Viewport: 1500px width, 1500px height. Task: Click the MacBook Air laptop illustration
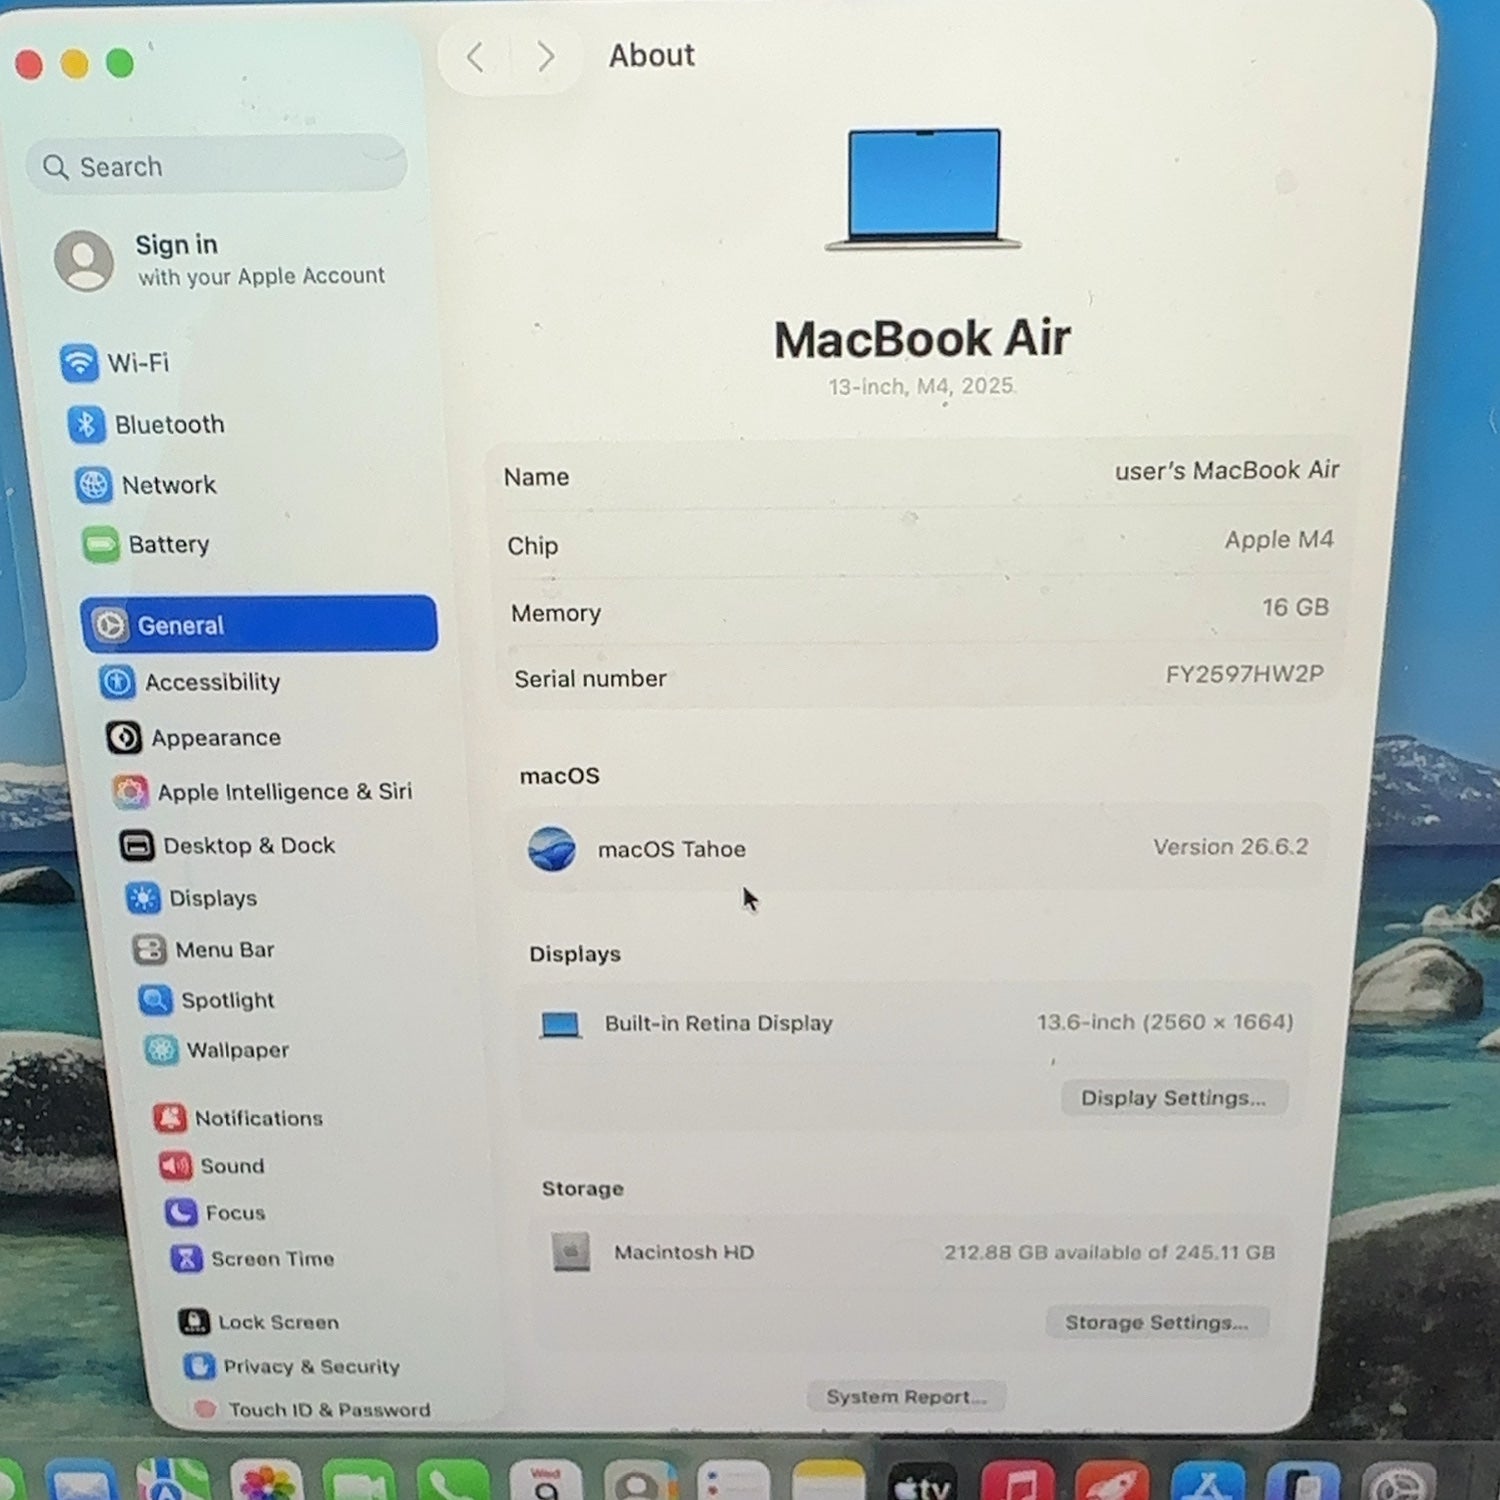(923, 188)
